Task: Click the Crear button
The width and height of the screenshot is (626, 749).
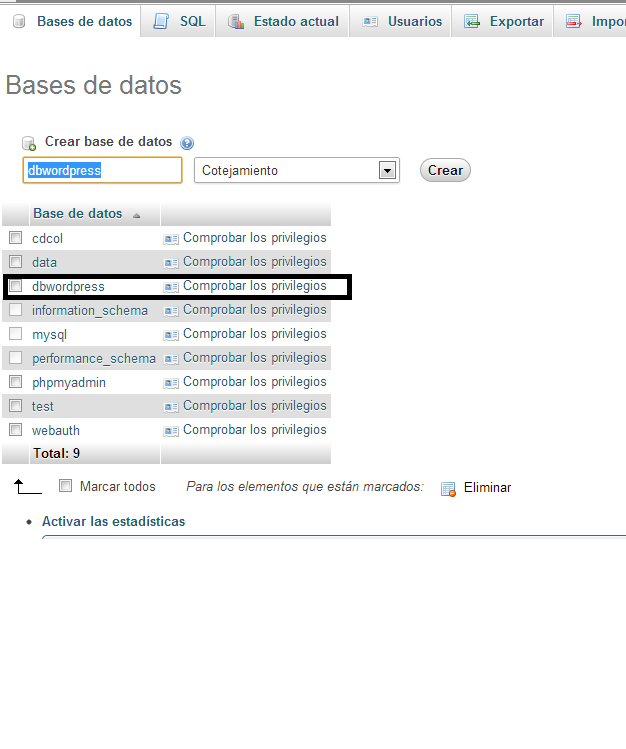Action: click(x=445, y=170)
